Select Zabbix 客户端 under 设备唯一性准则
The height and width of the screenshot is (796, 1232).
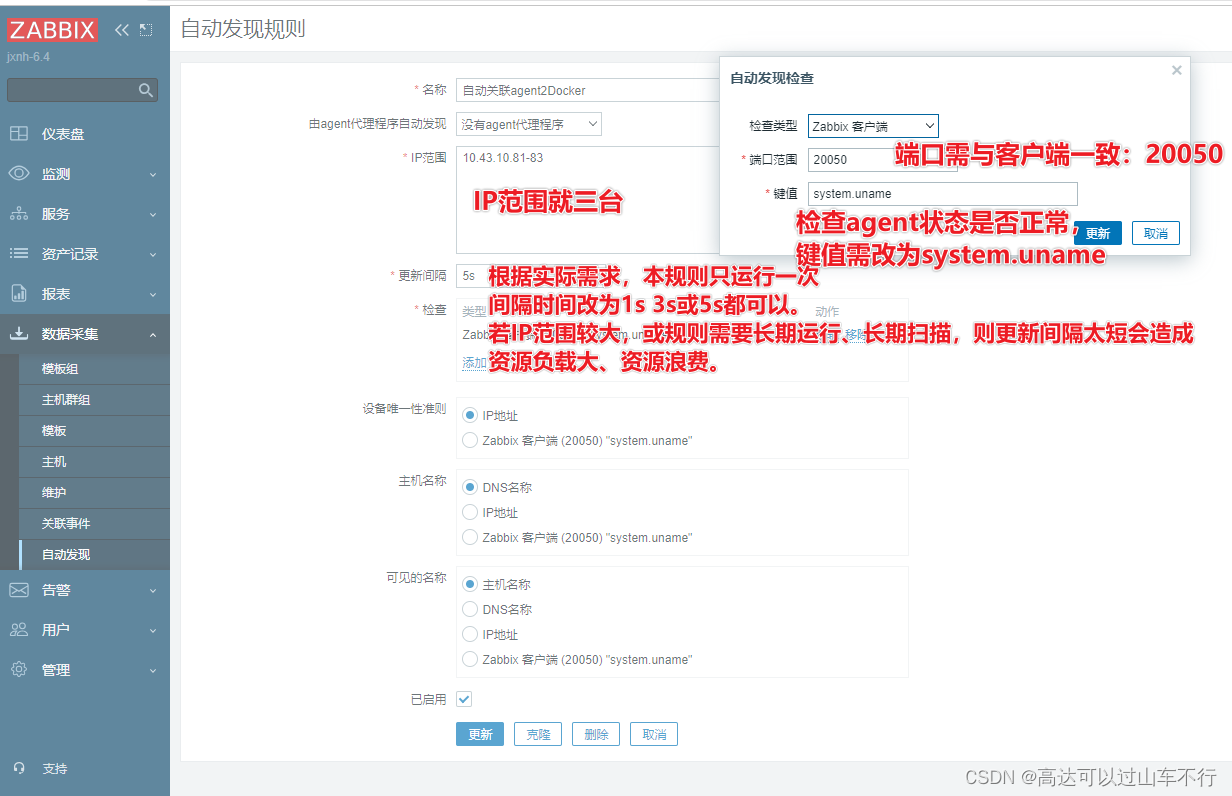point(470,440)
